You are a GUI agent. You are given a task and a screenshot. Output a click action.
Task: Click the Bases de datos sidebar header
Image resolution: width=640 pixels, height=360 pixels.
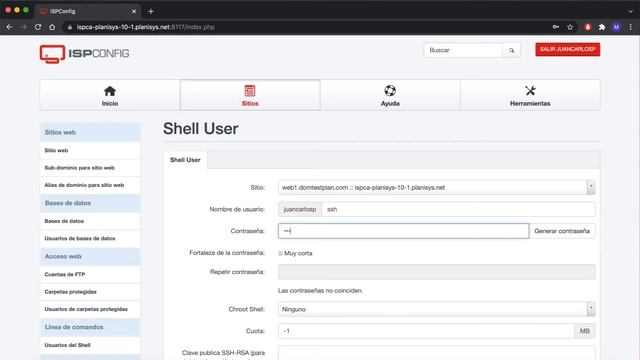[x=90, y=203]
